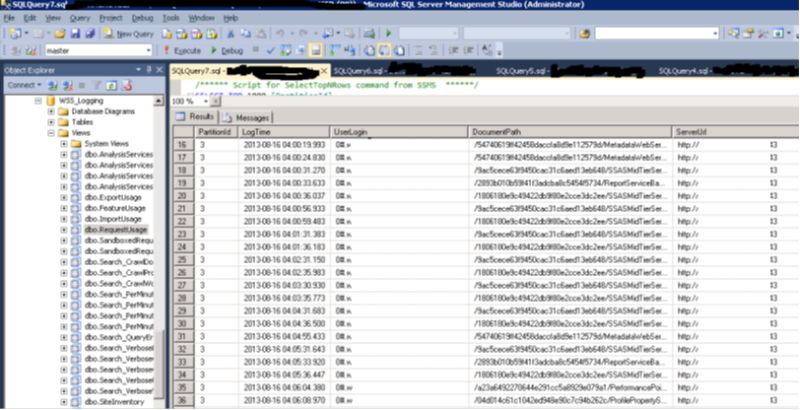Open a file with the folder icon
Screen dimensions: 800x410
tap(60, 34)
